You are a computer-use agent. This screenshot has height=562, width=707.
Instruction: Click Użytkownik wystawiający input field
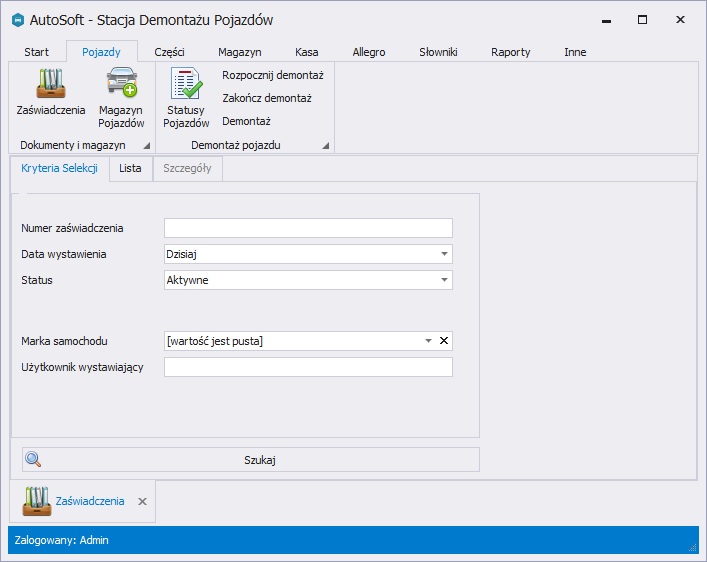coord(308,367)
